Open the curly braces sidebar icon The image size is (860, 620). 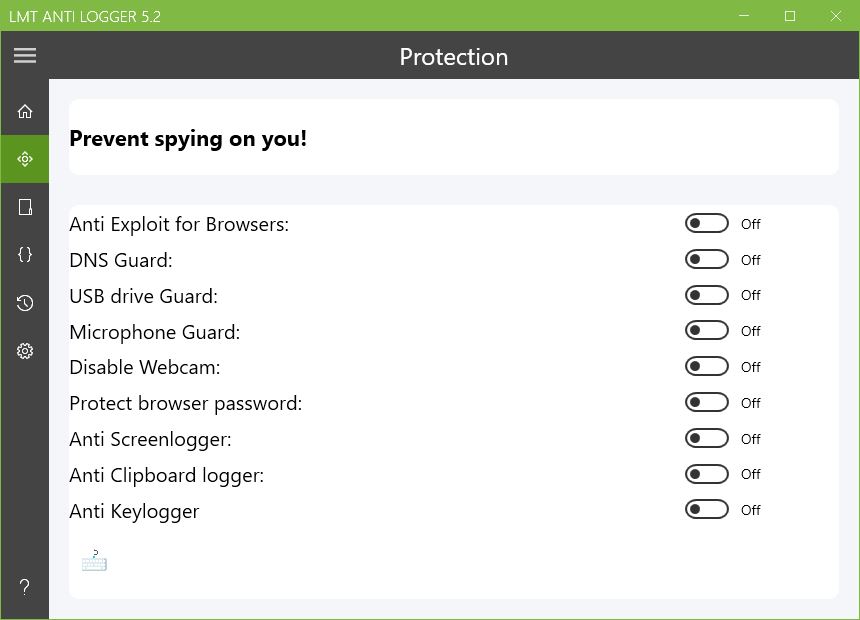point(25,255)
